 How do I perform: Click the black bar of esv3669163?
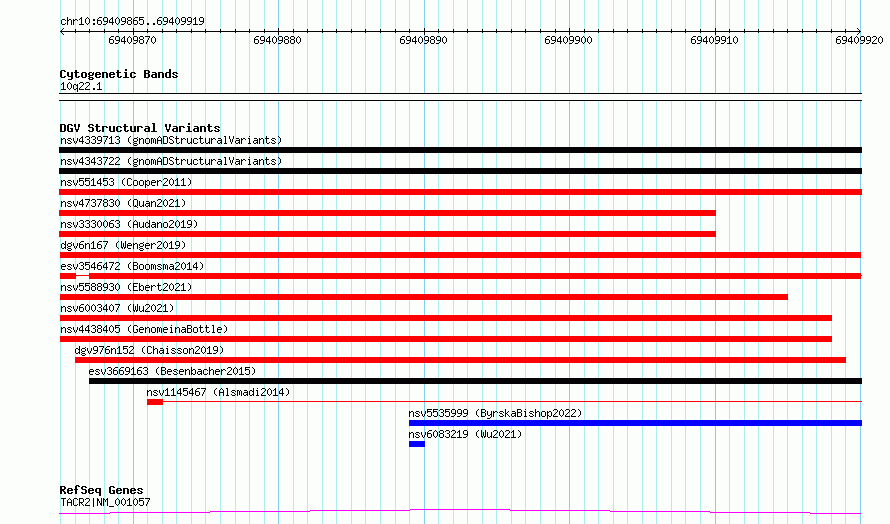click(x=475, y=381)
